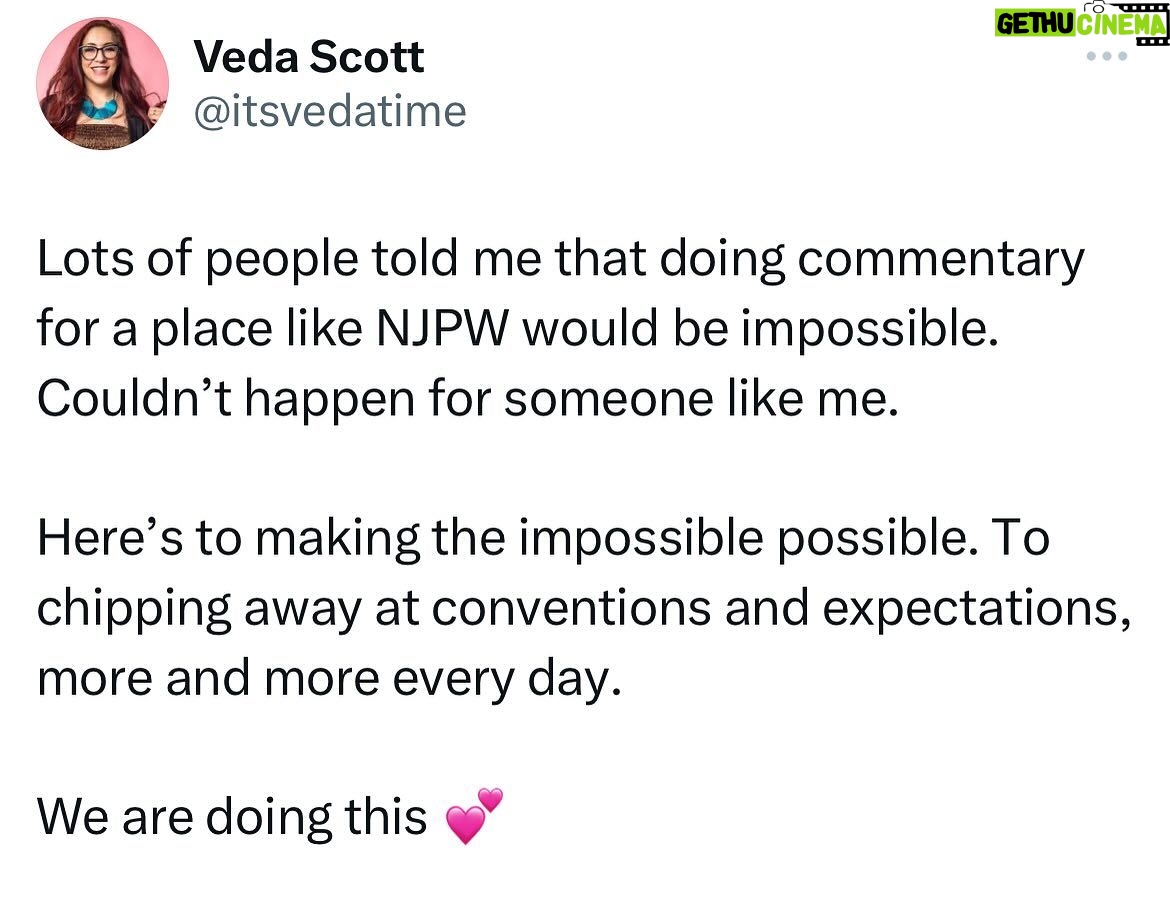This screenshot has width=1170, height=909.
Task: Click the GETHU green watermark text
Action: (x=1036, y=24)
